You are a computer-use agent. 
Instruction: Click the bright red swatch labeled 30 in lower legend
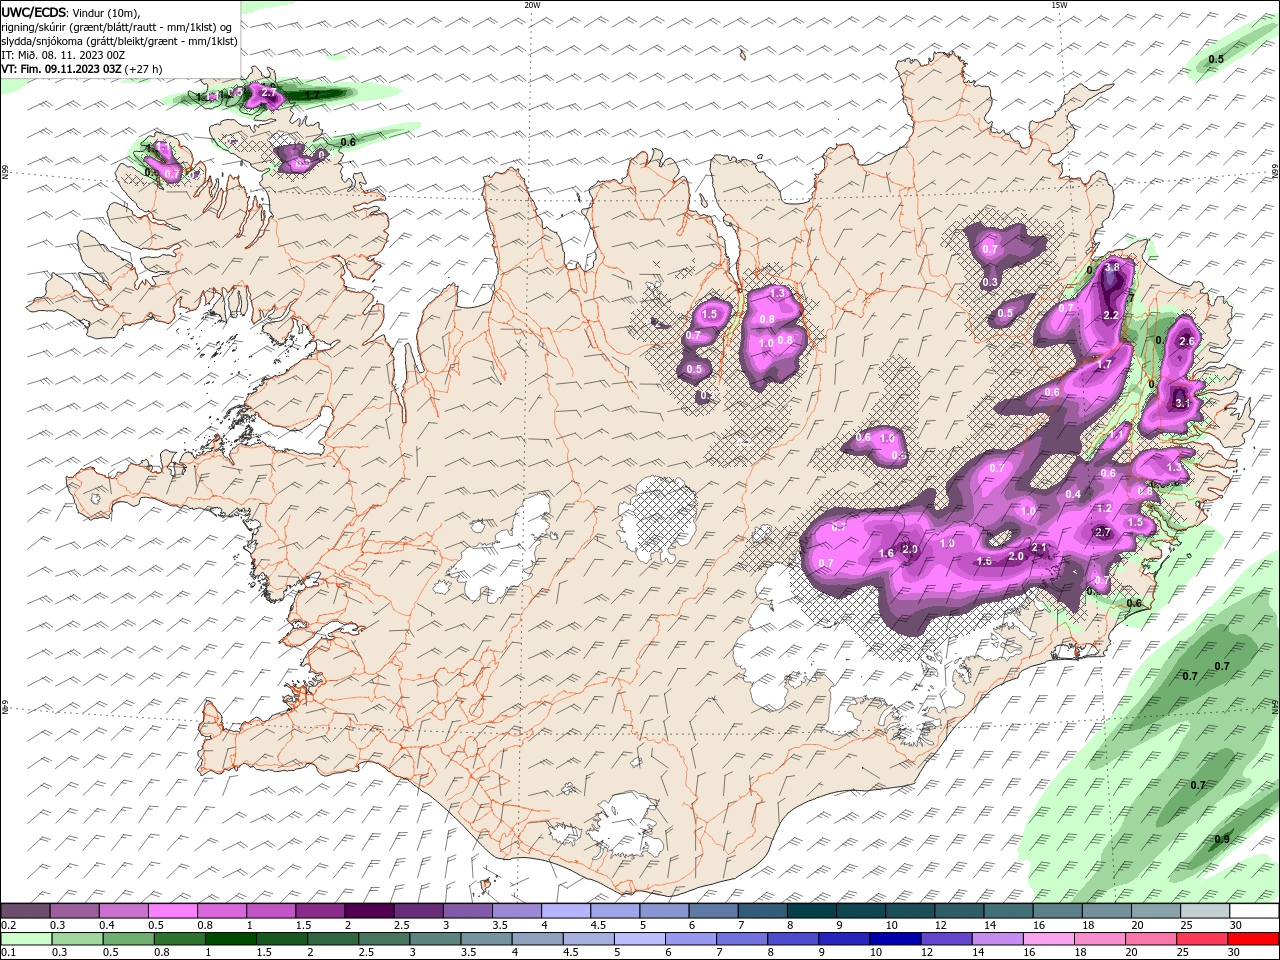pyautogui.click(x=1254, y=939)
